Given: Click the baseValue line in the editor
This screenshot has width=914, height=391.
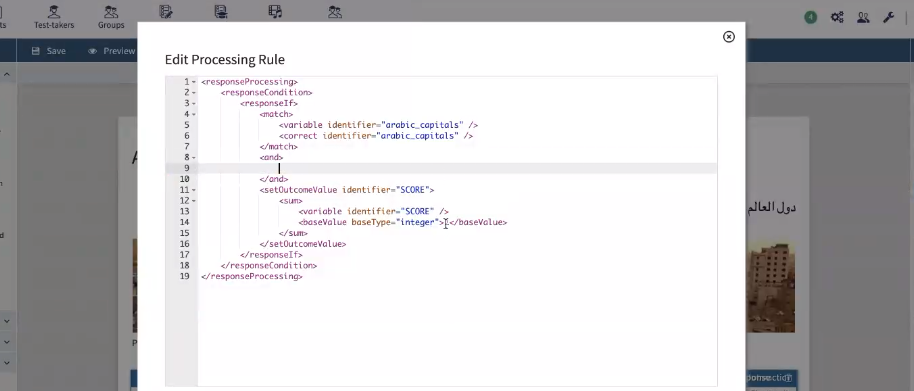Looking at the screenshot, I should click(402, 223).
